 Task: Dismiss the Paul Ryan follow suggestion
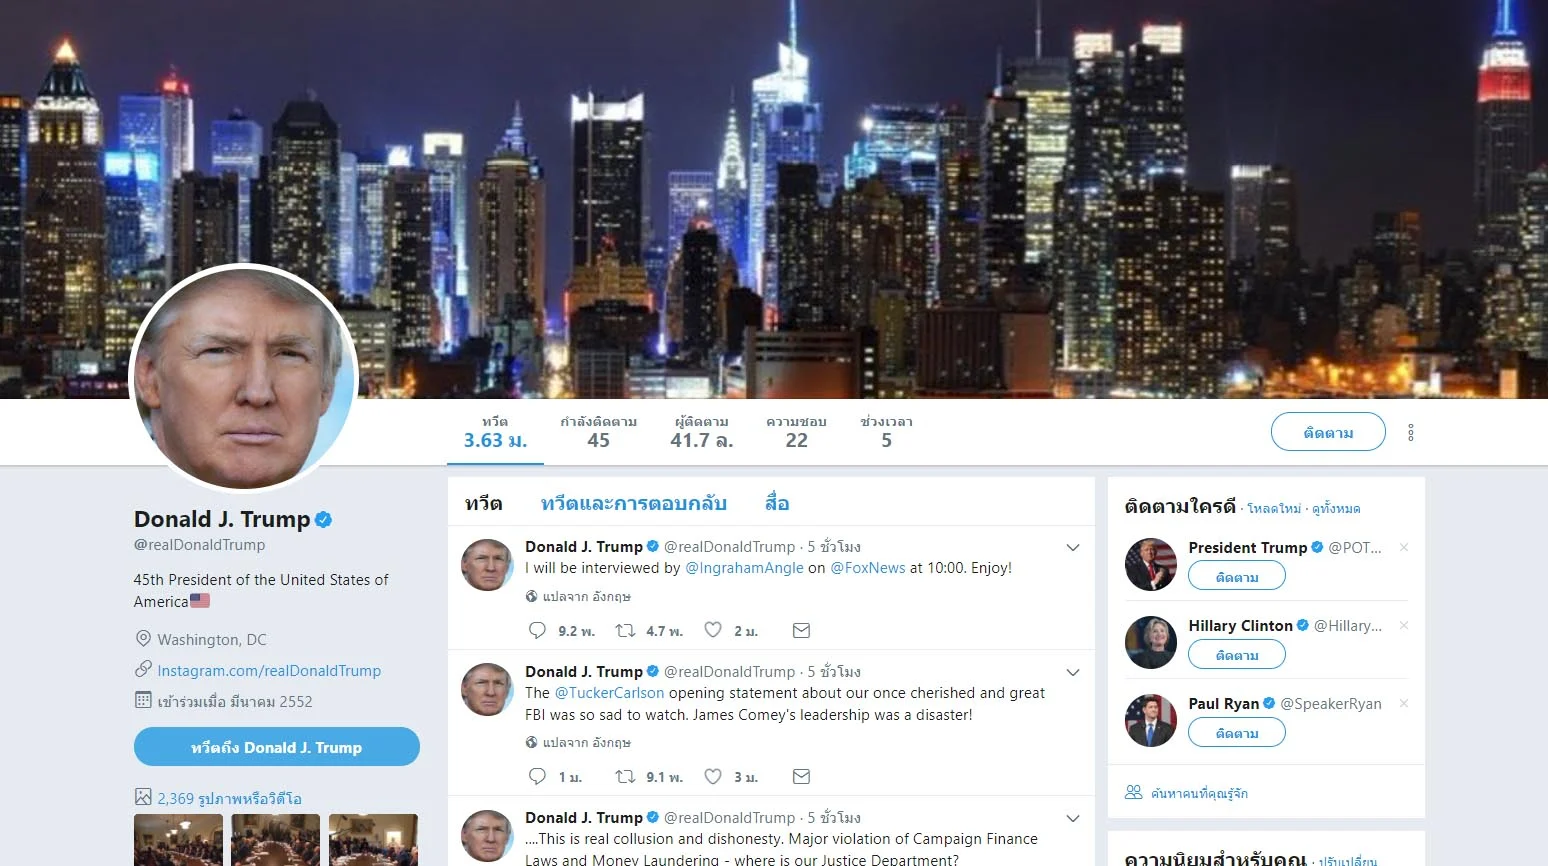point(1404,703)
